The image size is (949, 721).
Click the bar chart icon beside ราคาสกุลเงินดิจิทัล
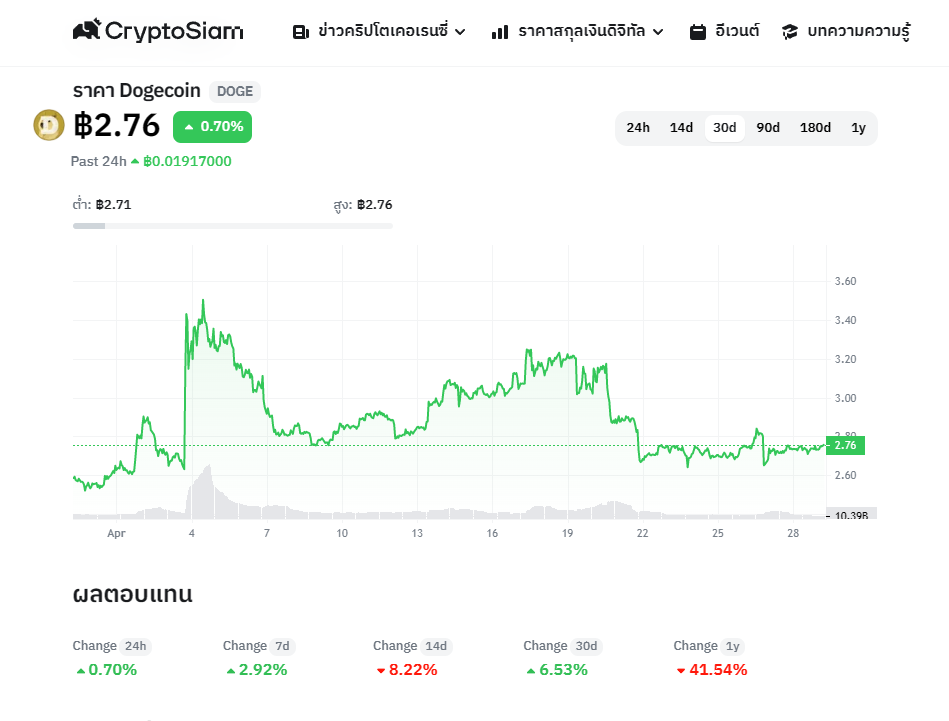coord(500,32)
